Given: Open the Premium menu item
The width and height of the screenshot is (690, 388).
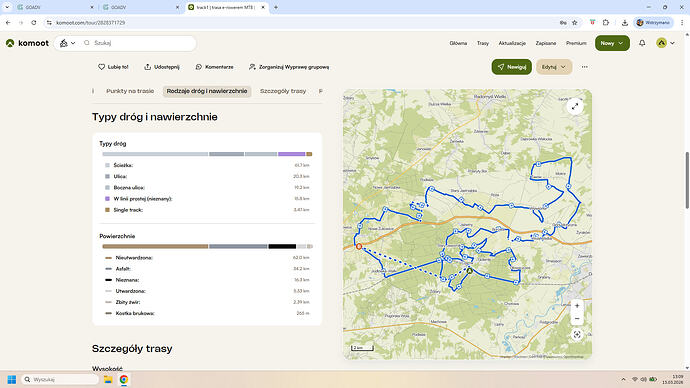Looking at the screenshot, I should tap(576, 43).
